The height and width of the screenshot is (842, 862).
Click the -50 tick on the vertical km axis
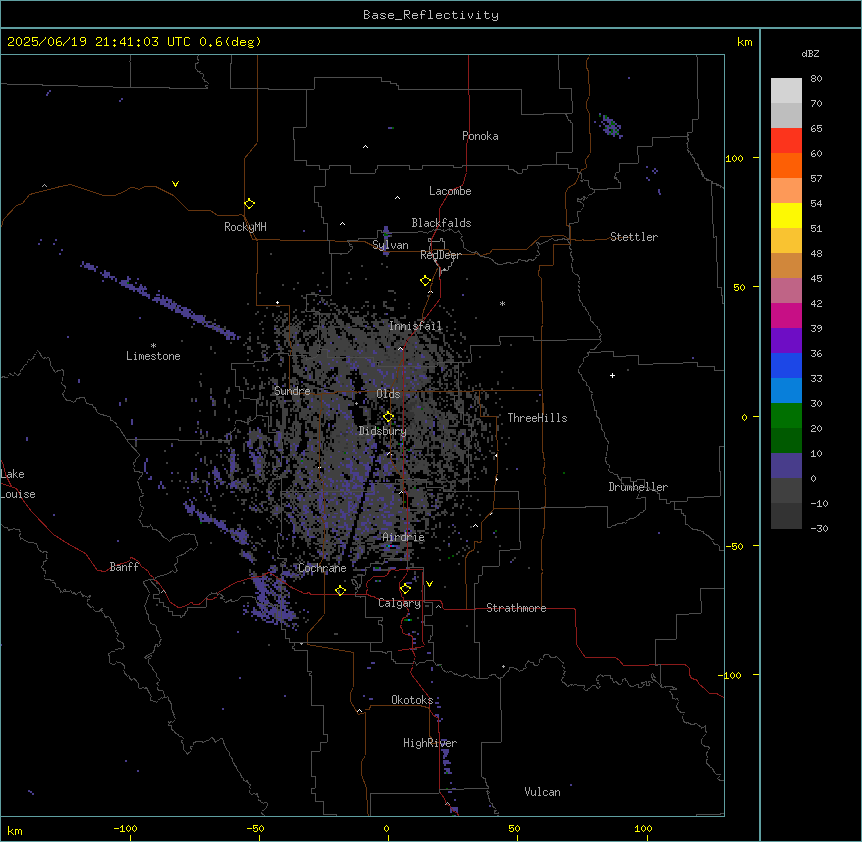[x=734, y=546]
